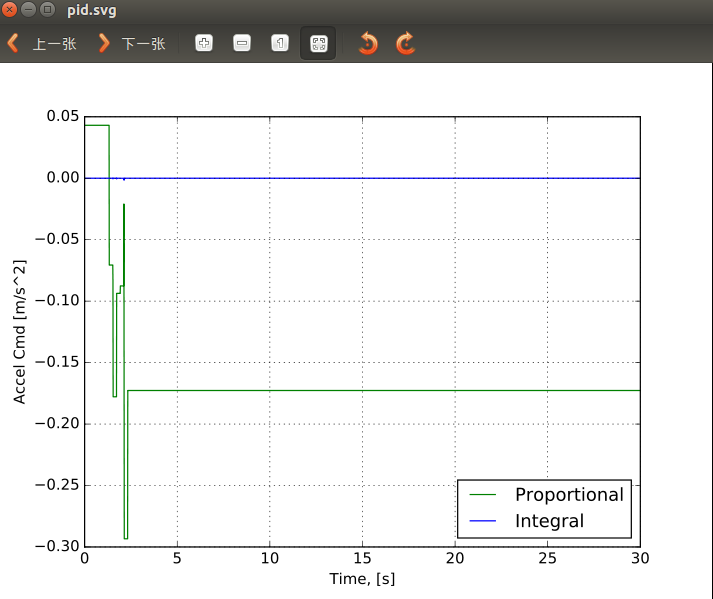
Task: Click the Proportional legend entry
Action: (568, 495)
